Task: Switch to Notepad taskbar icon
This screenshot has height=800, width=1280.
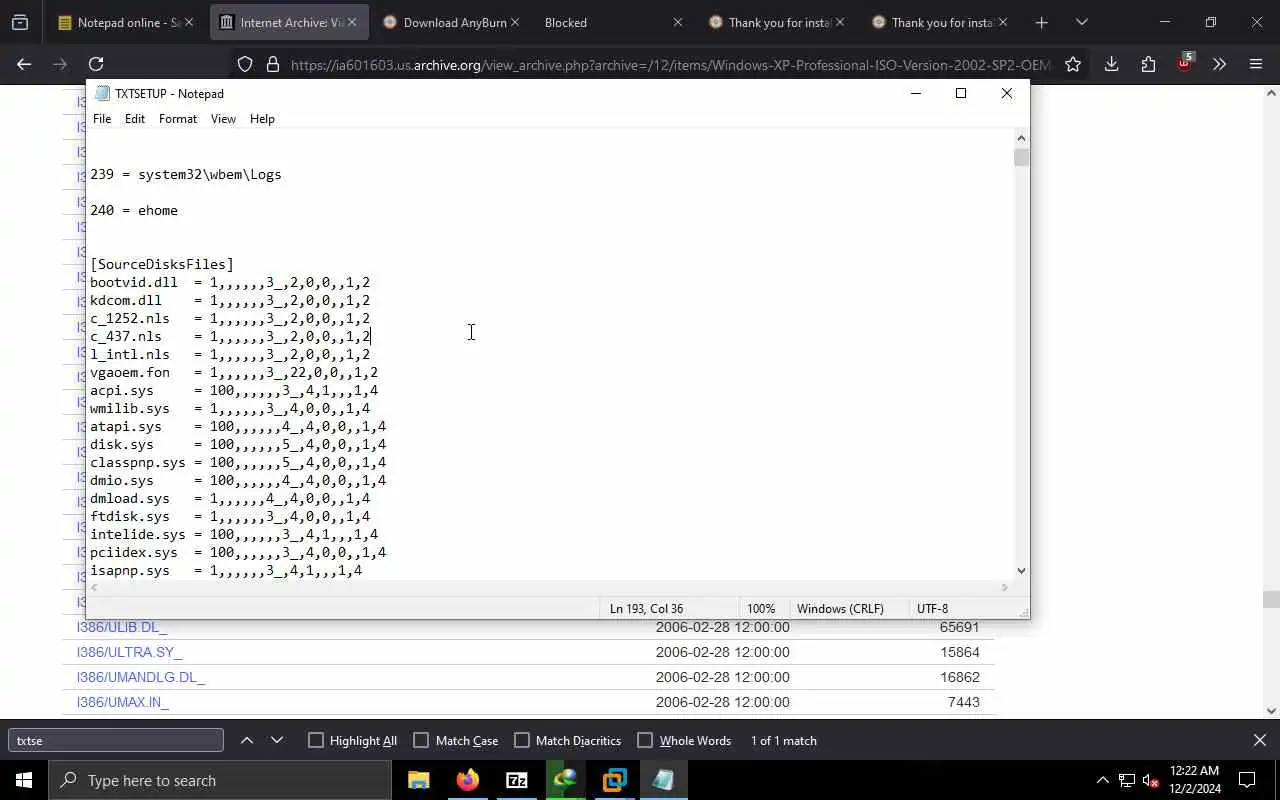Action: [664, 780]
